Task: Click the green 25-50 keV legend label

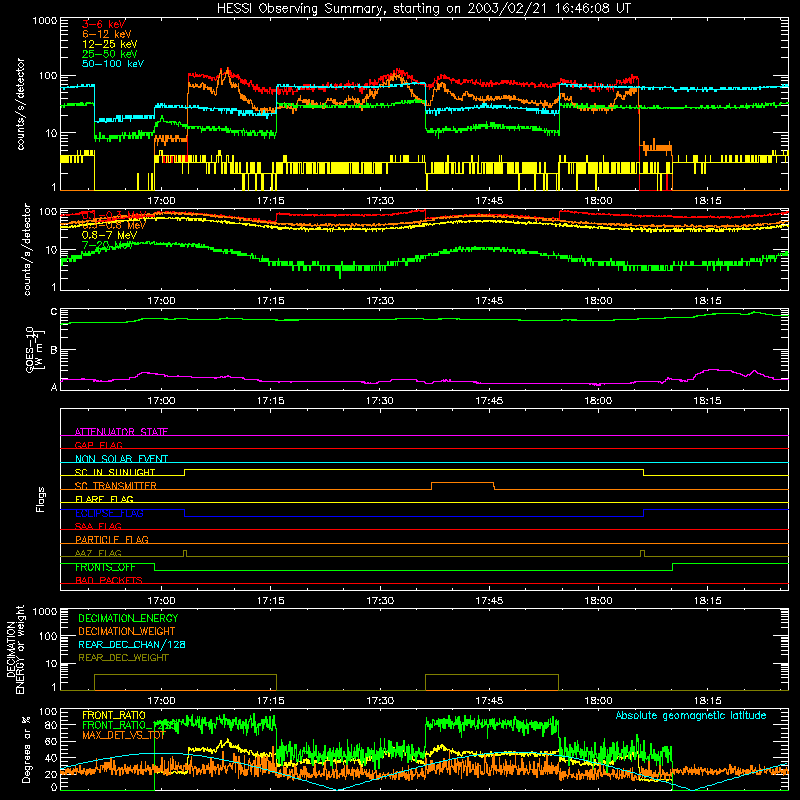Action: point(110,54)
